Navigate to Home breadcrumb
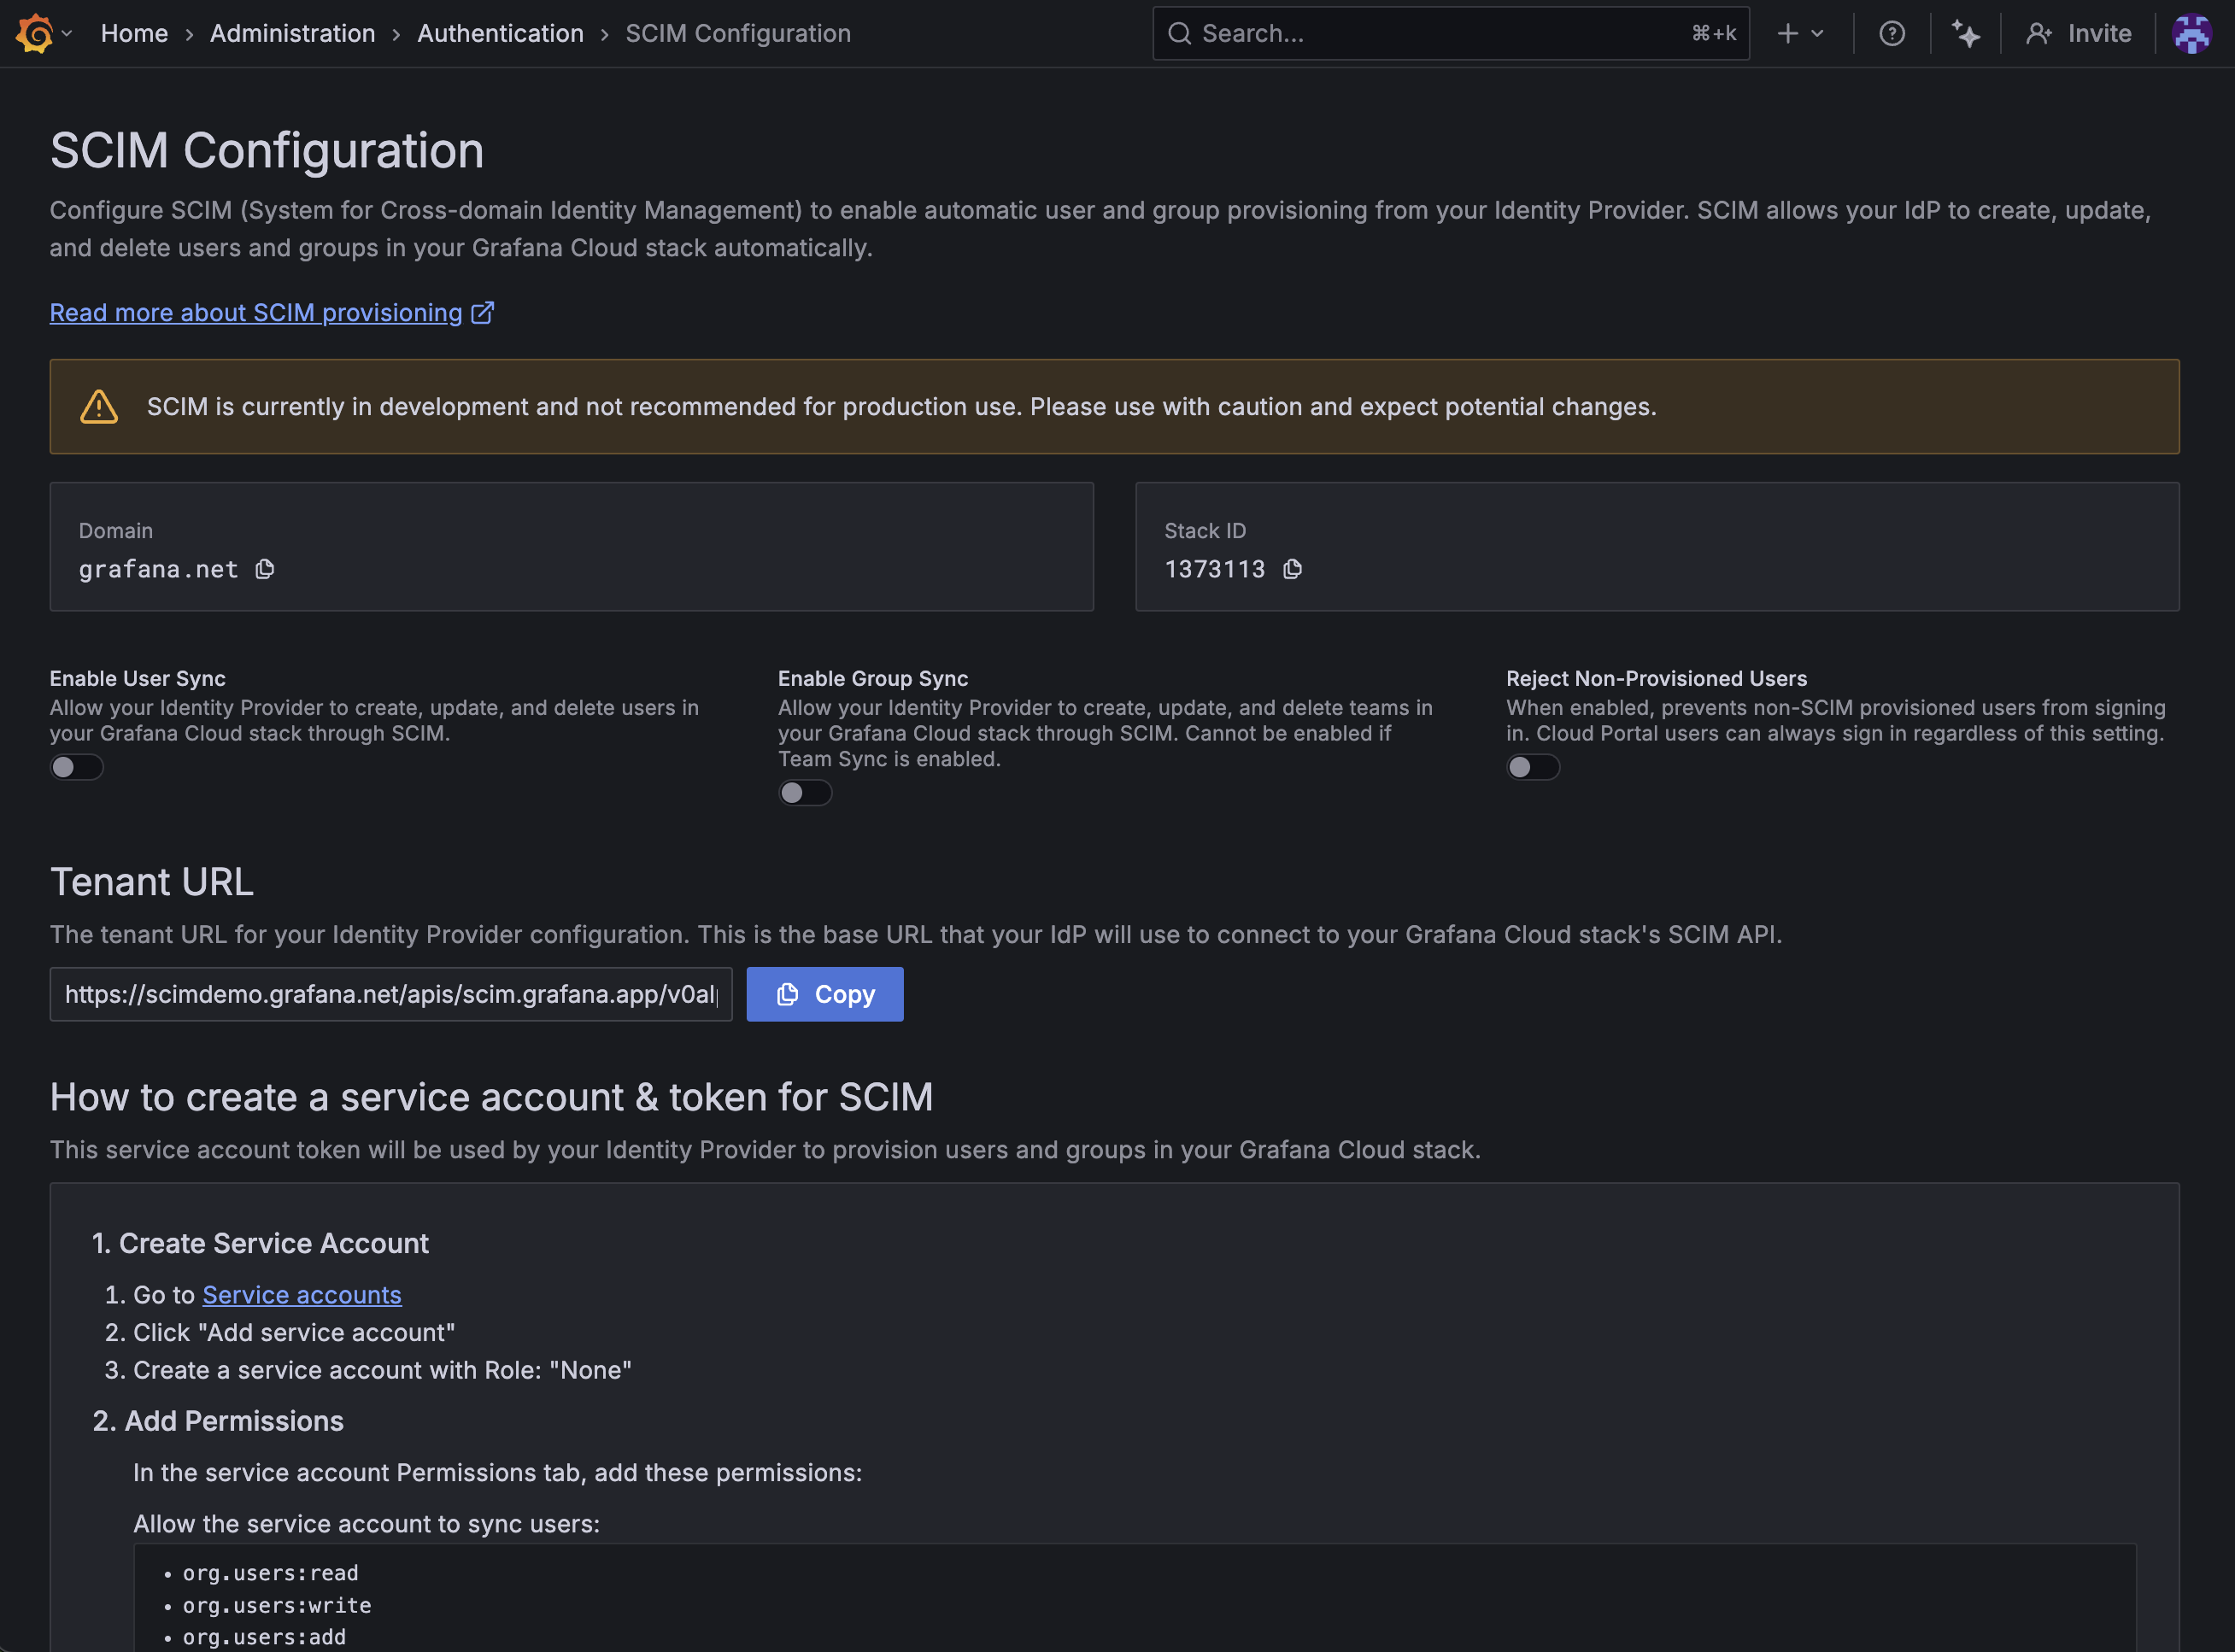2235x1652 pixels. pos(134,33)
